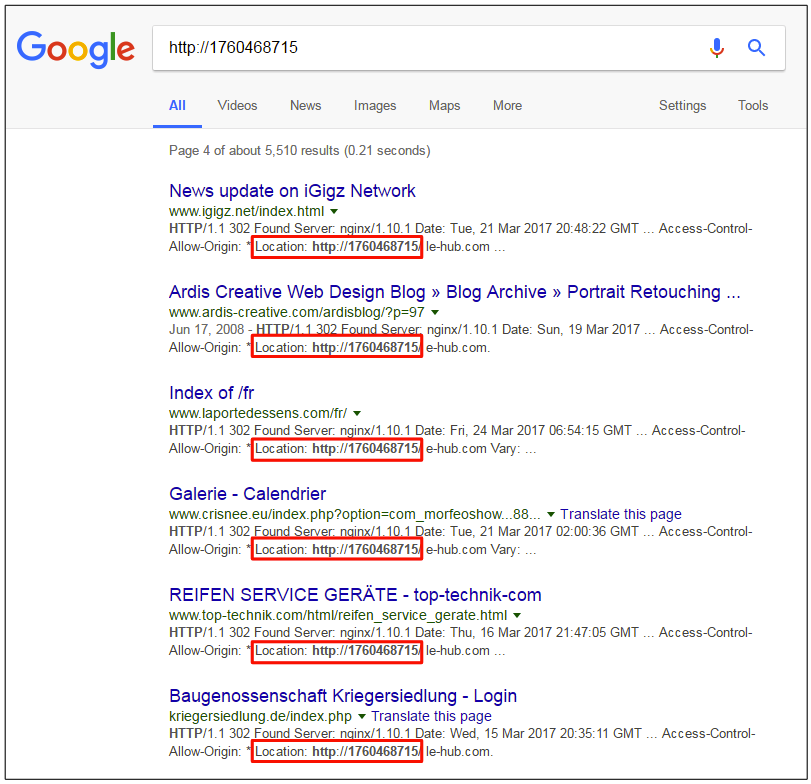Open search Settings menu
This screenshot has width=811, height=784.
click(682, 105)
